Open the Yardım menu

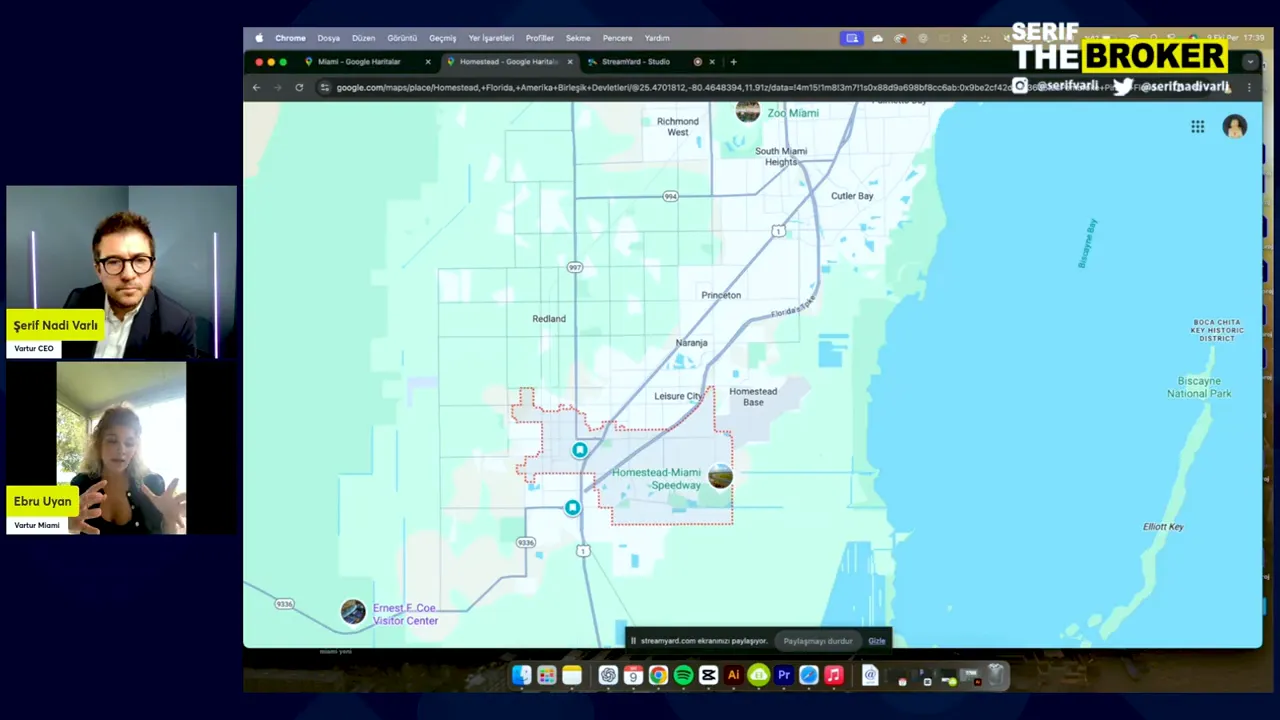click(x=657, y=38)
